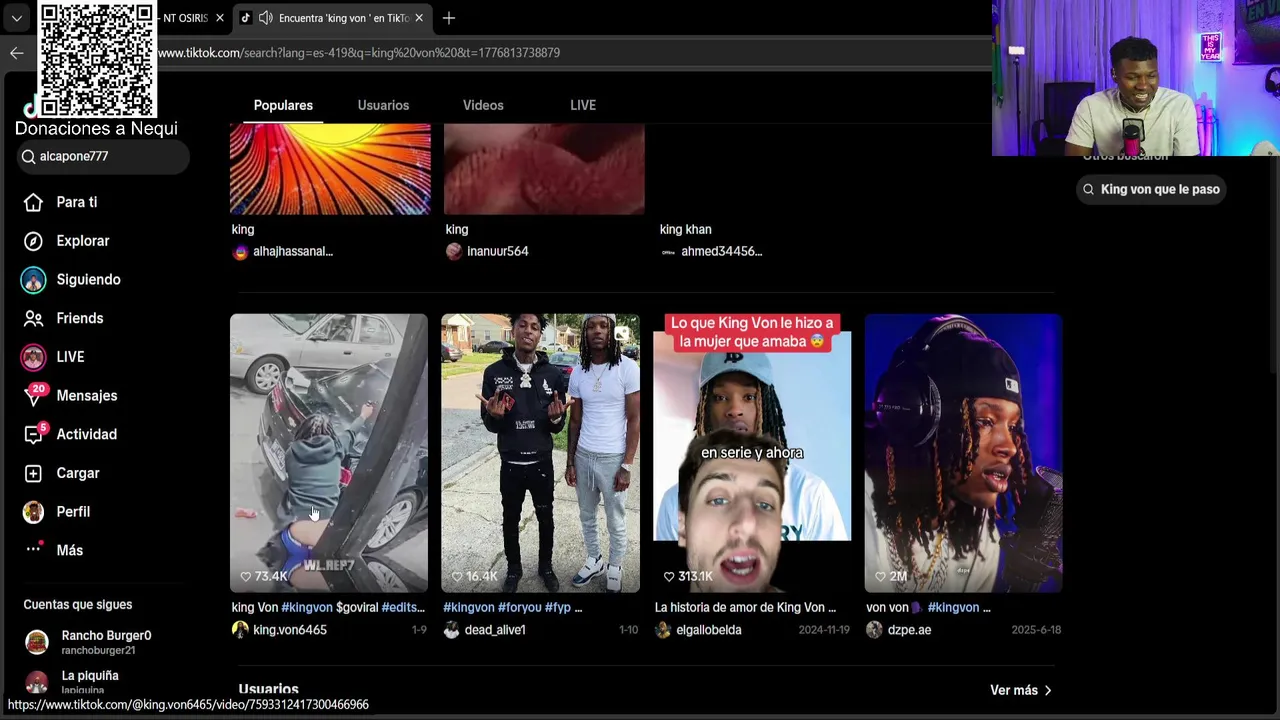The width and height of the screenshot is (1280, 720).
Task: Click the heart icon showing 73.4K
Action: (246, 576)
